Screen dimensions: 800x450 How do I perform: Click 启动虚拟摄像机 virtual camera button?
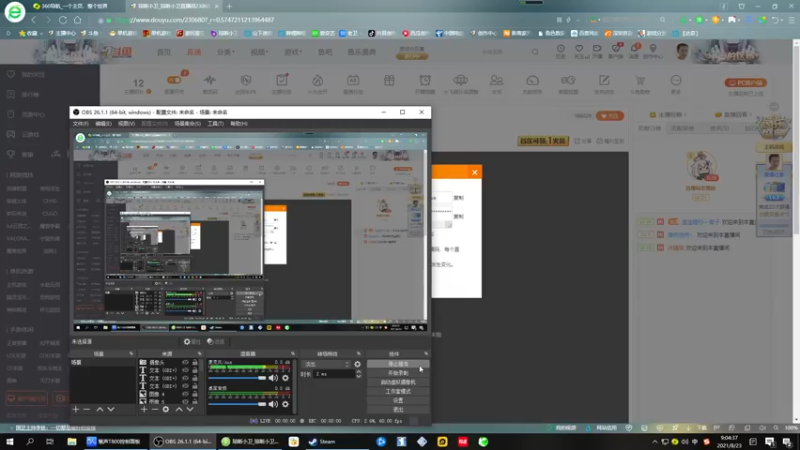(398, 382)
